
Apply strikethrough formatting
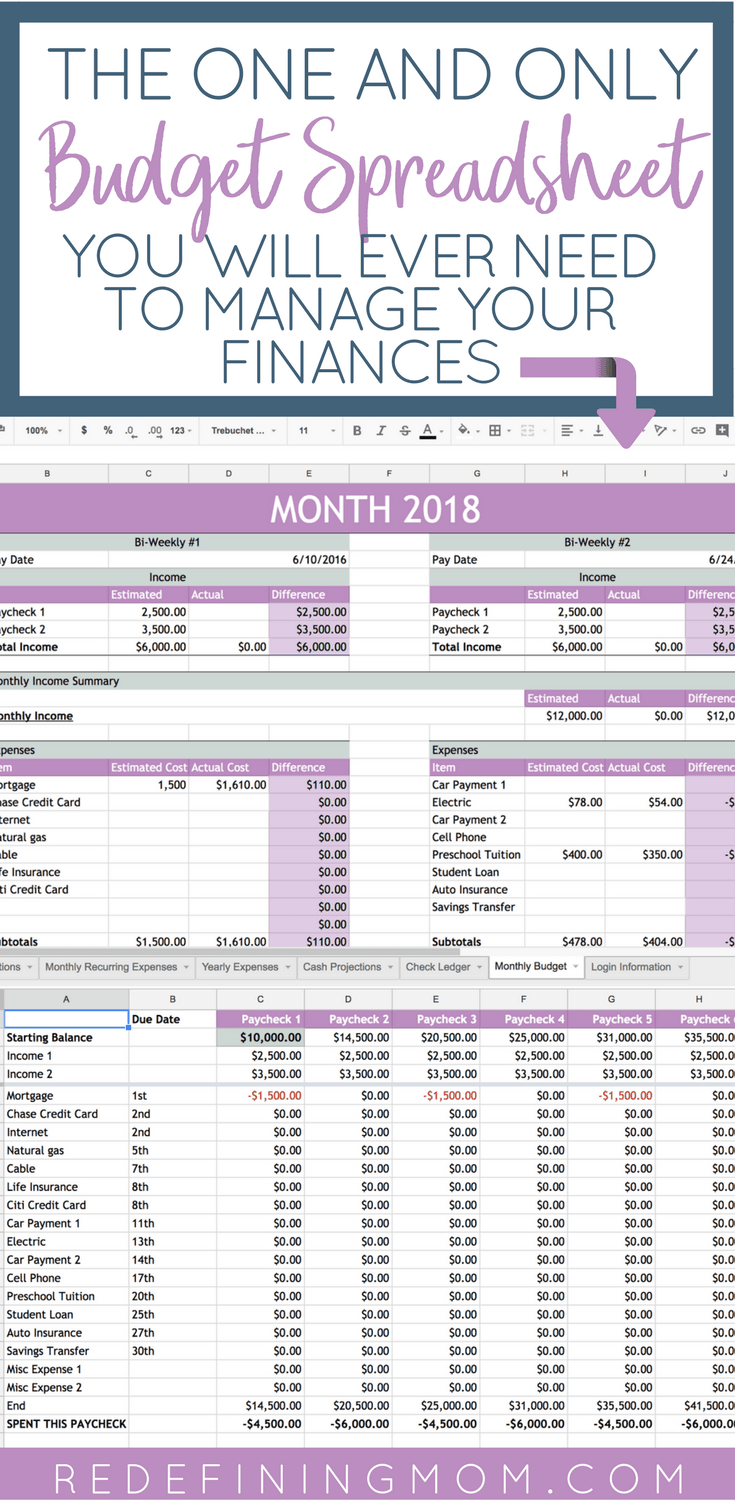tap(405, 430)
